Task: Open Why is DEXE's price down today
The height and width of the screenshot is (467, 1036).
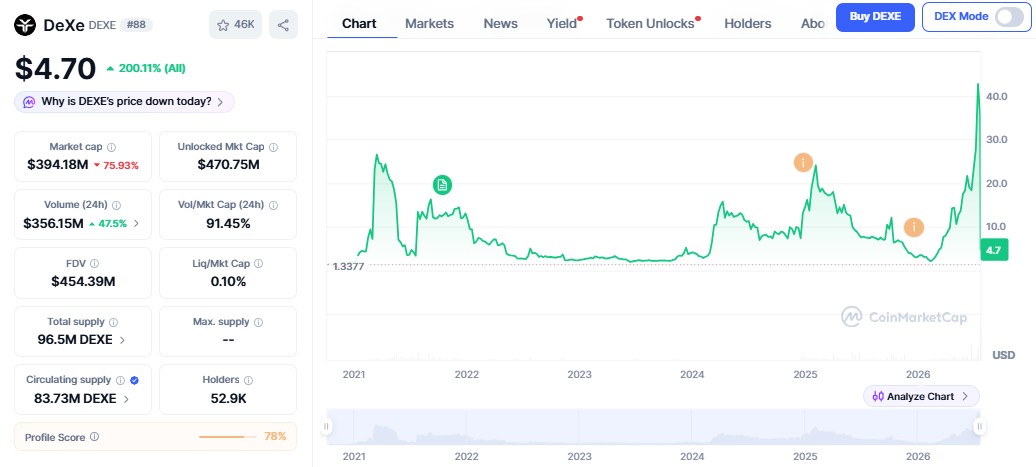Action: (x=124, y=102)
